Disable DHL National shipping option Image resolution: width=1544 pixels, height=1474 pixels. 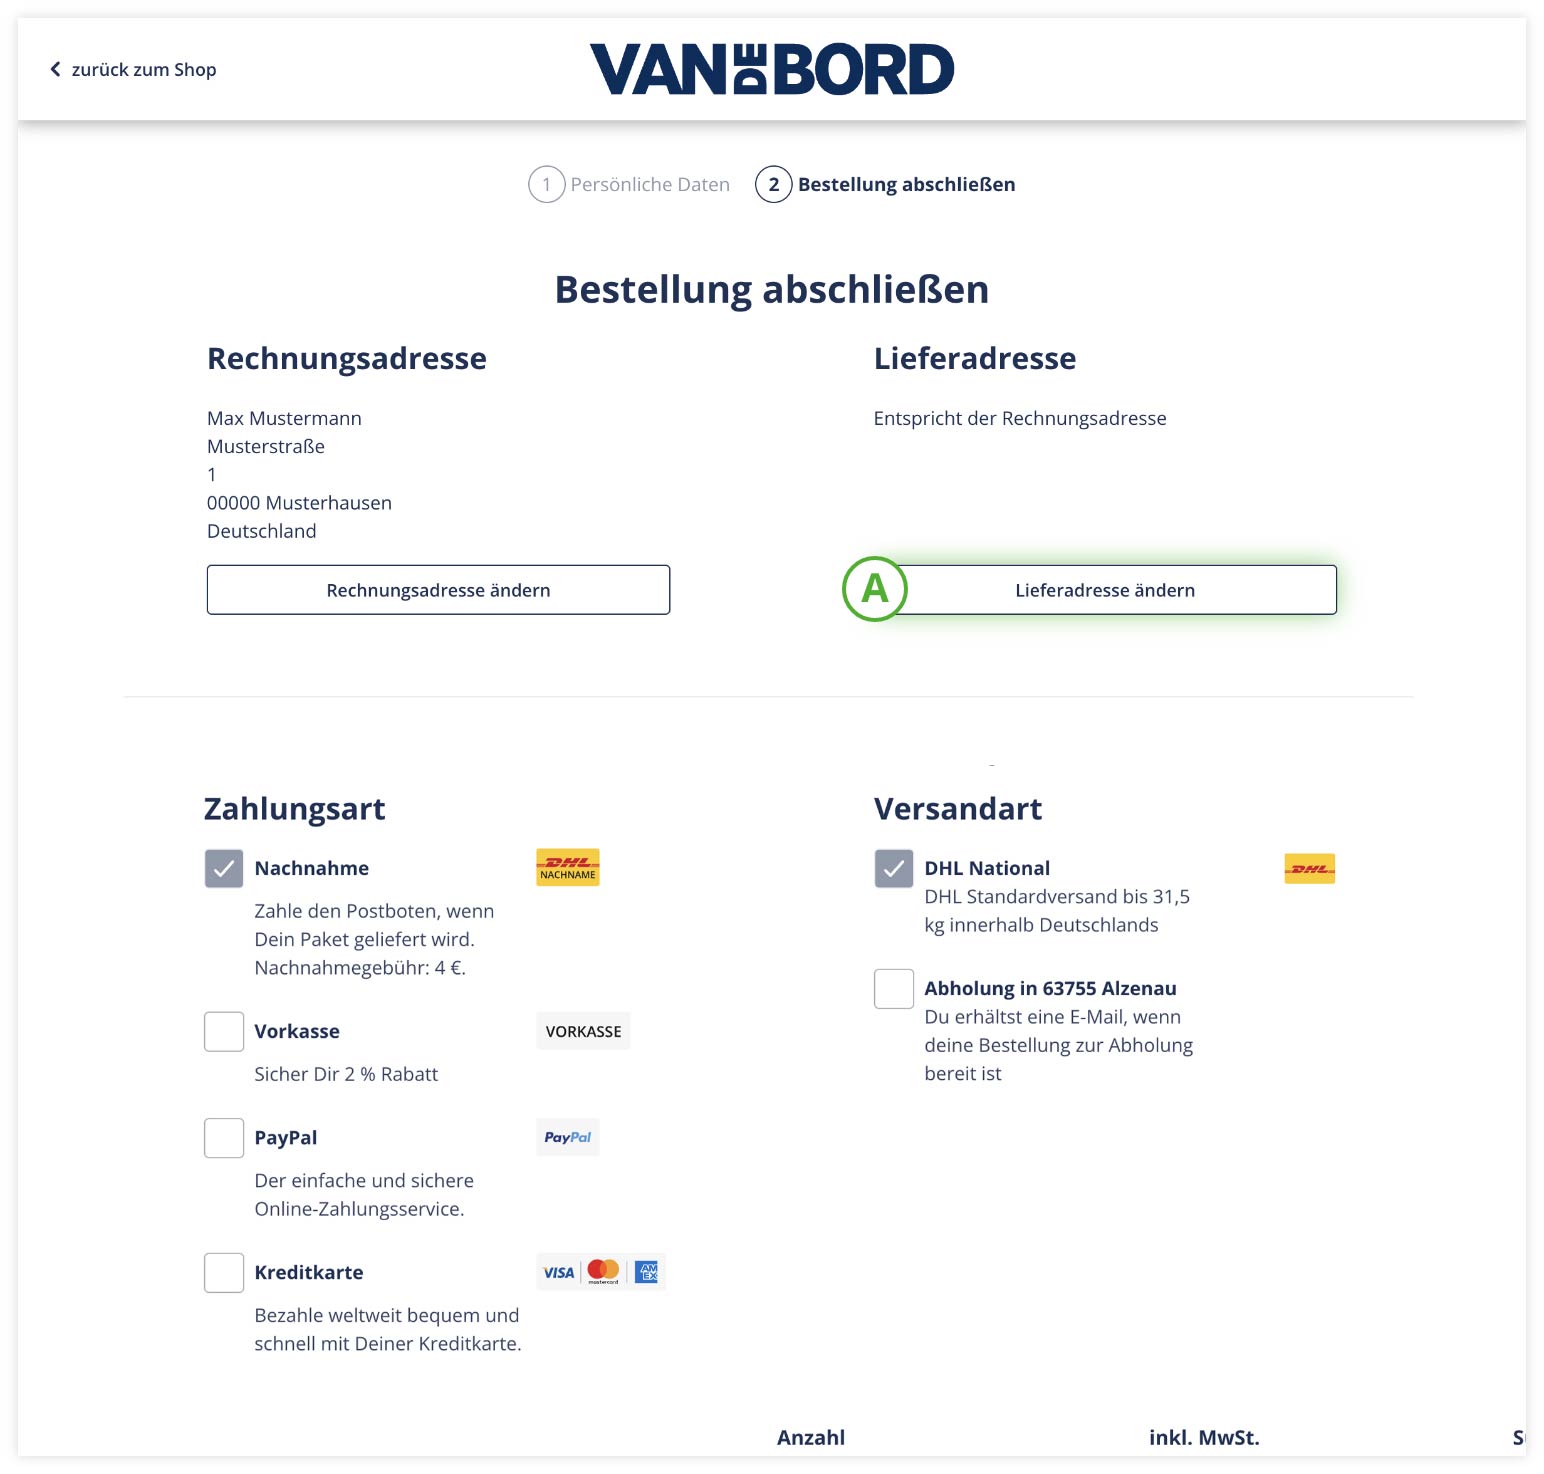pos(893,868)
